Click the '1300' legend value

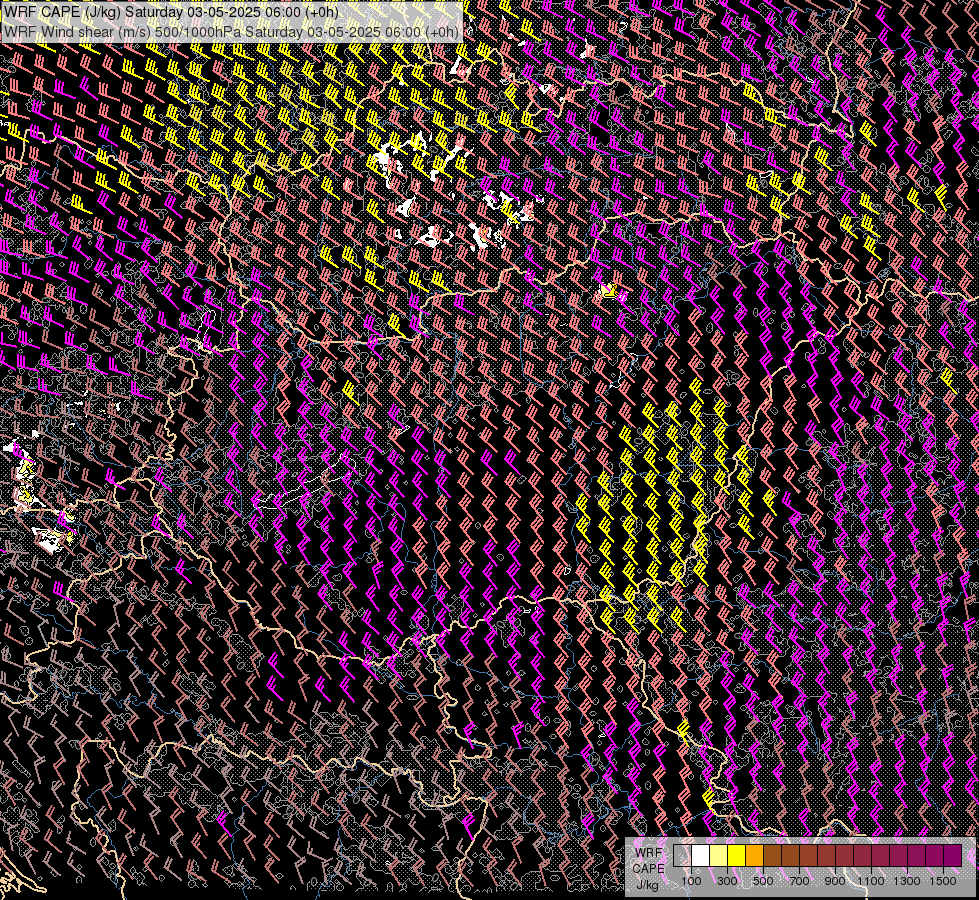(x=907, y=881)
